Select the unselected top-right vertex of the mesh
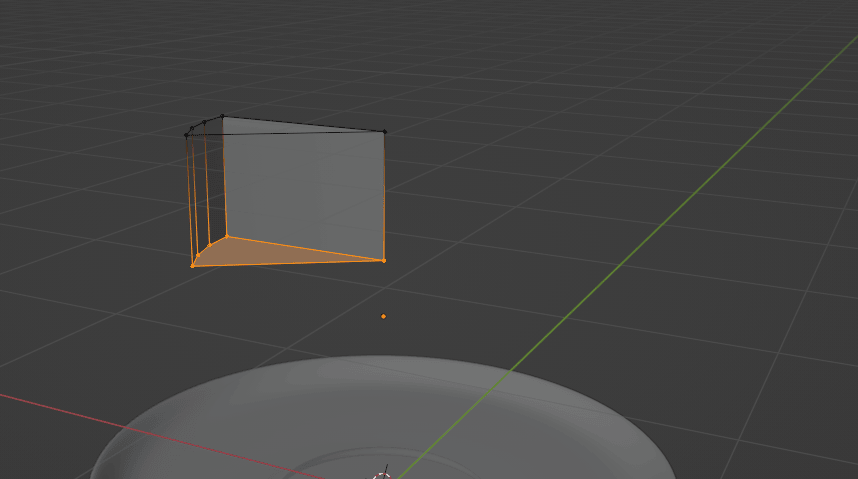Image resolution: width=858 pixels, height=479 pixels. [384, 131]
